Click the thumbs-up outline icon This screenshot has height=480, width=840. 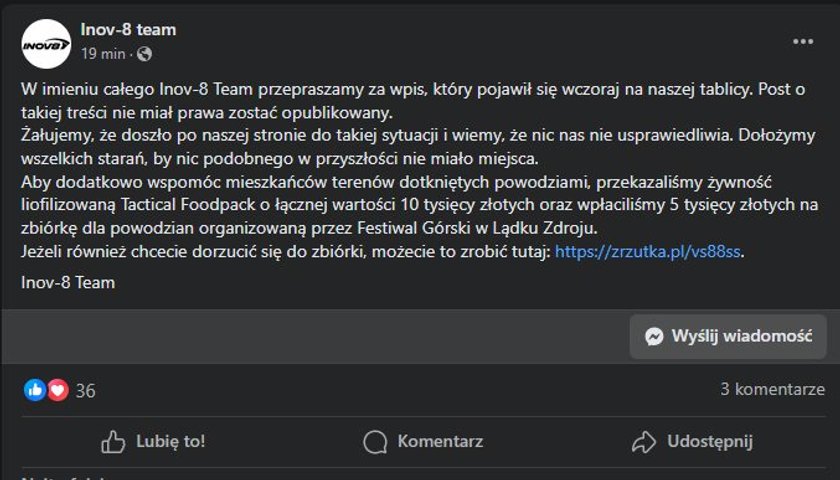click(x=113, y=442)
